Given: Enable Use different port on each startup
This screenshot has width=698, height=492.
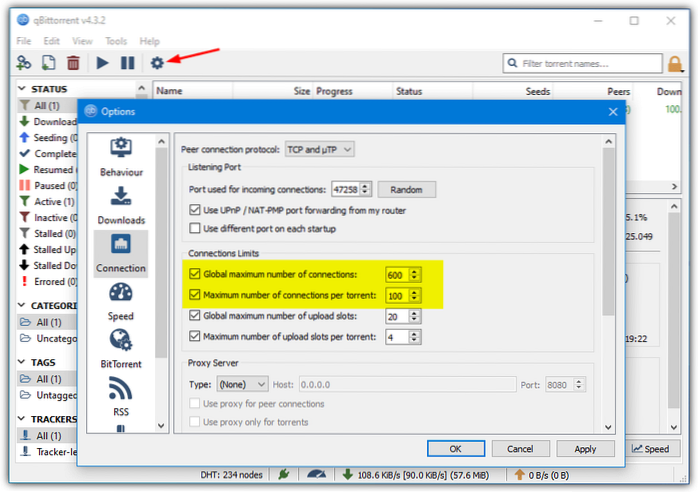Looking at the screenshot, I should coord(195,229).
